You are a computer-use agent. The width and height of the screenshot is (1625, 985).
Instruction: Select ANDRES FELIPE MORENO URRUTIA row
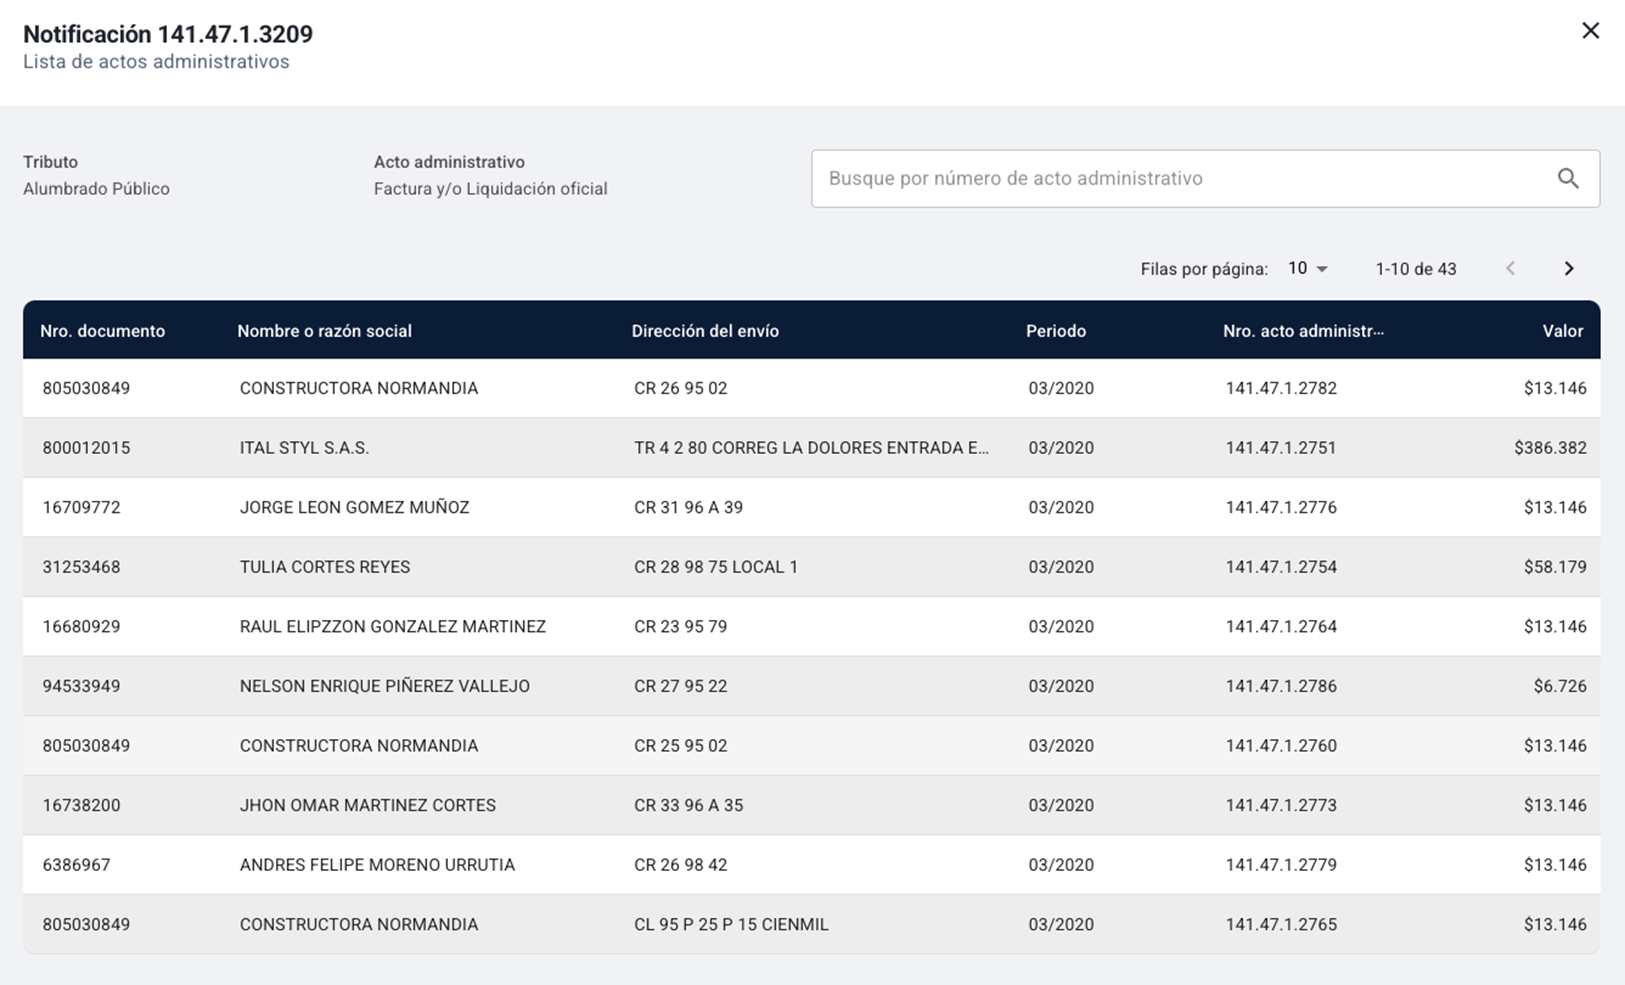coord(377,865)
